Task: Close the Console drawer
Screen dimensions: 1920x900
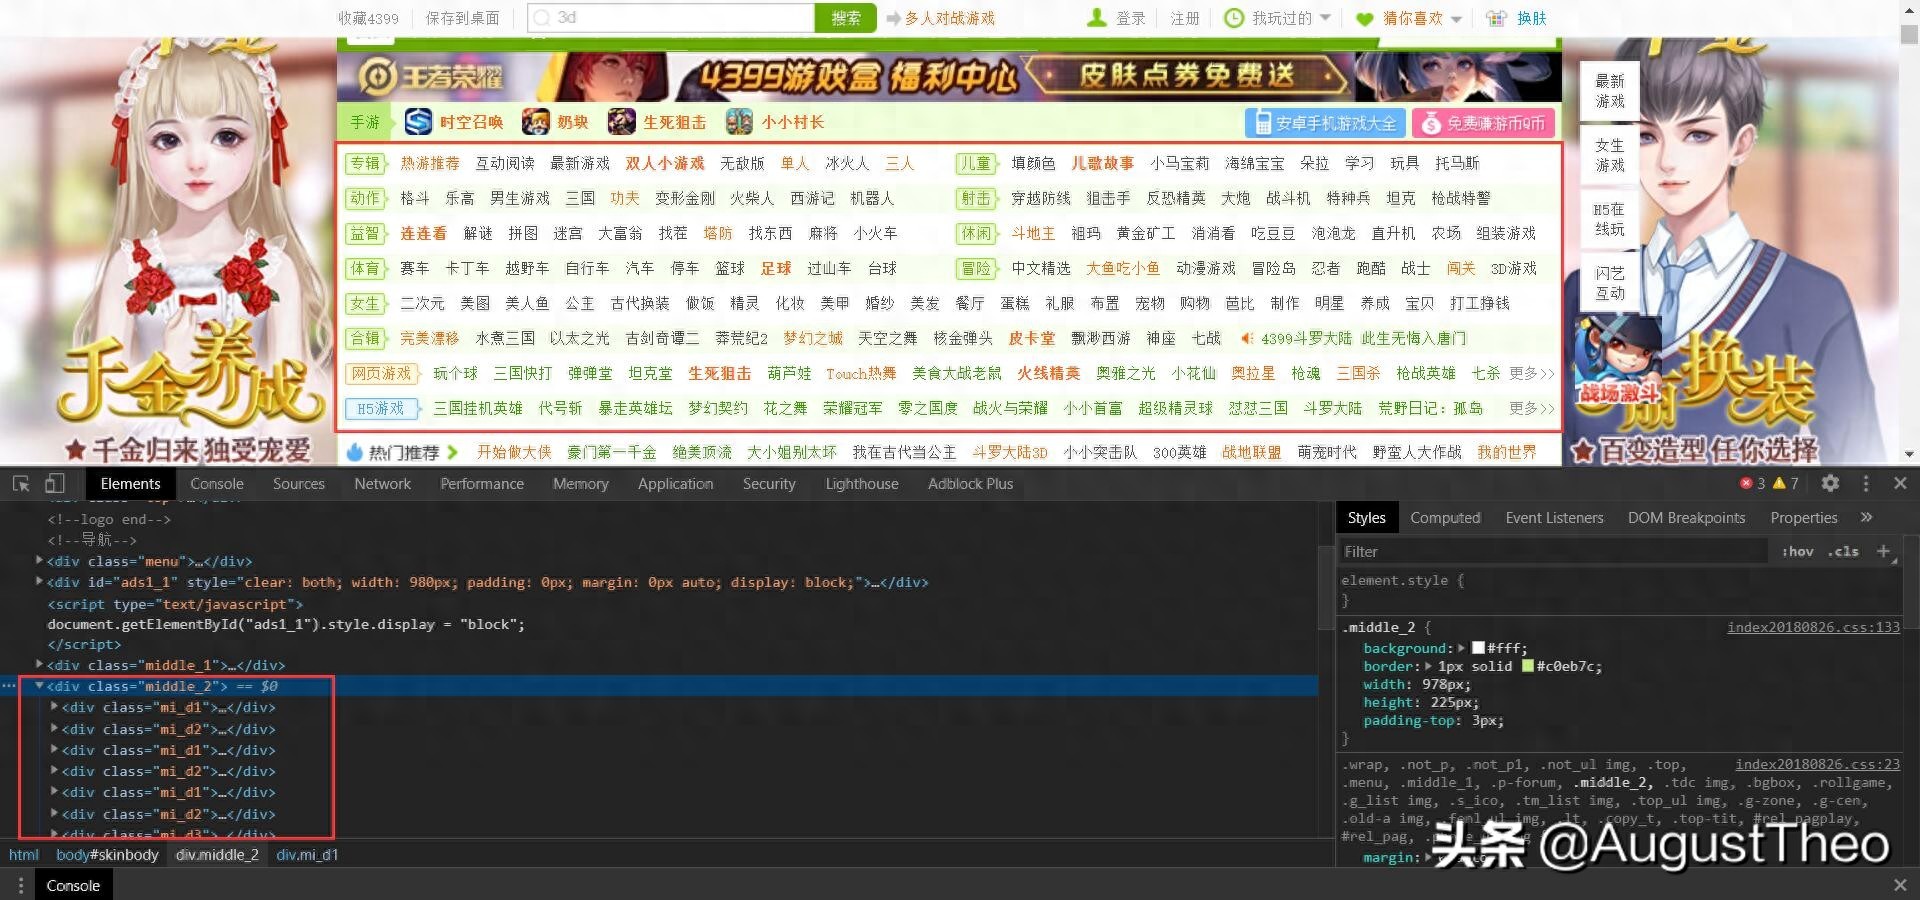Action: pos(1900,885)
